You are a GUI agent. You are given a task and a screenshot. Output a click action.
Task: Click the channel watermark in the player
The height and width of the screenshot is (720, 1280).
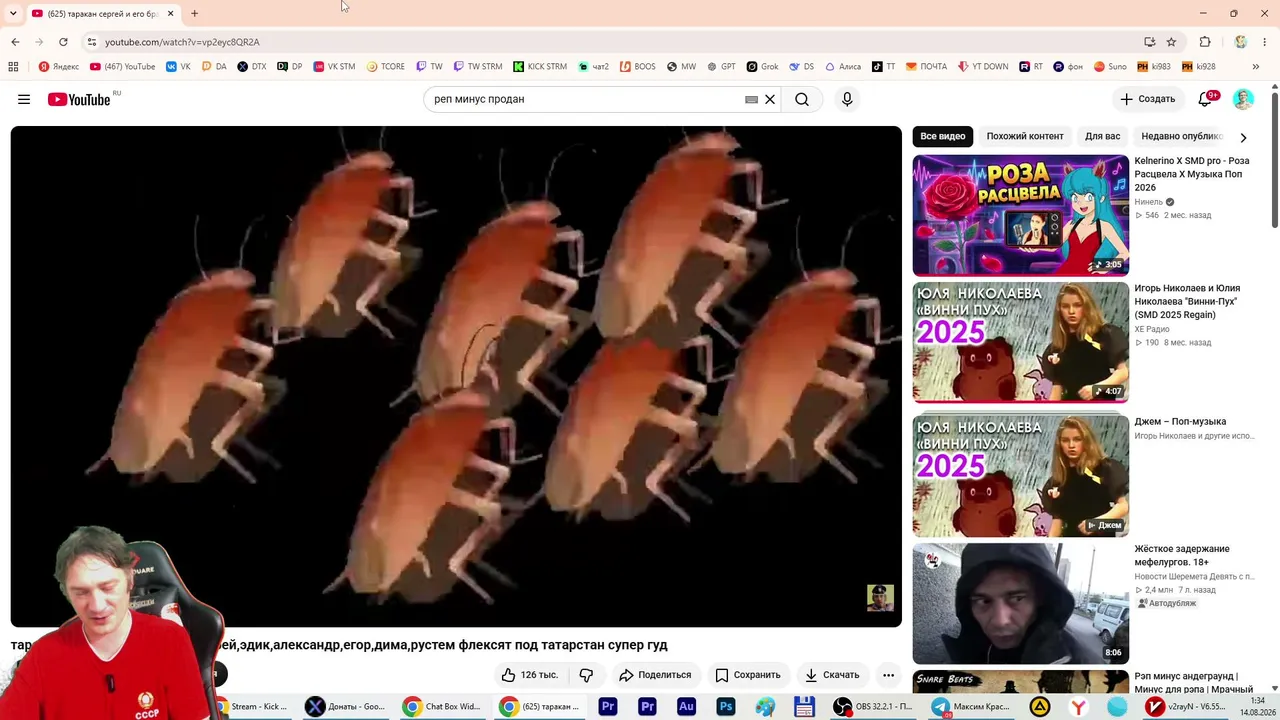coord(880,598)
